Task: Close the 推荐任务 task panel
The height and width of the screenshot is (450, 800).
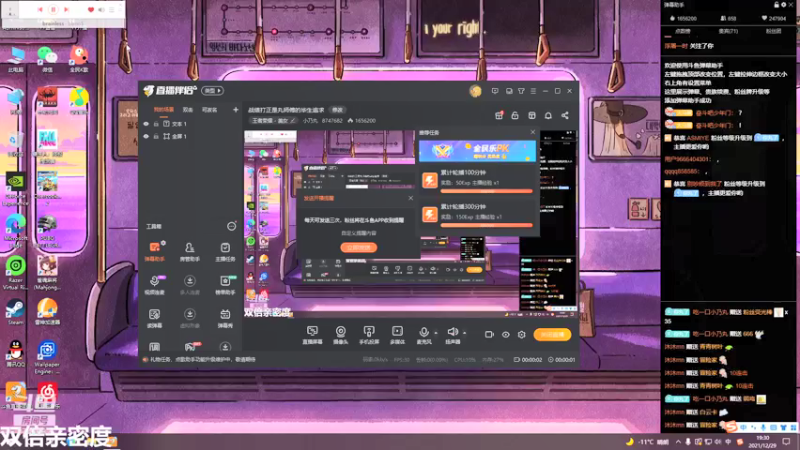Action: pyautogui.click(x=533, y=132)
